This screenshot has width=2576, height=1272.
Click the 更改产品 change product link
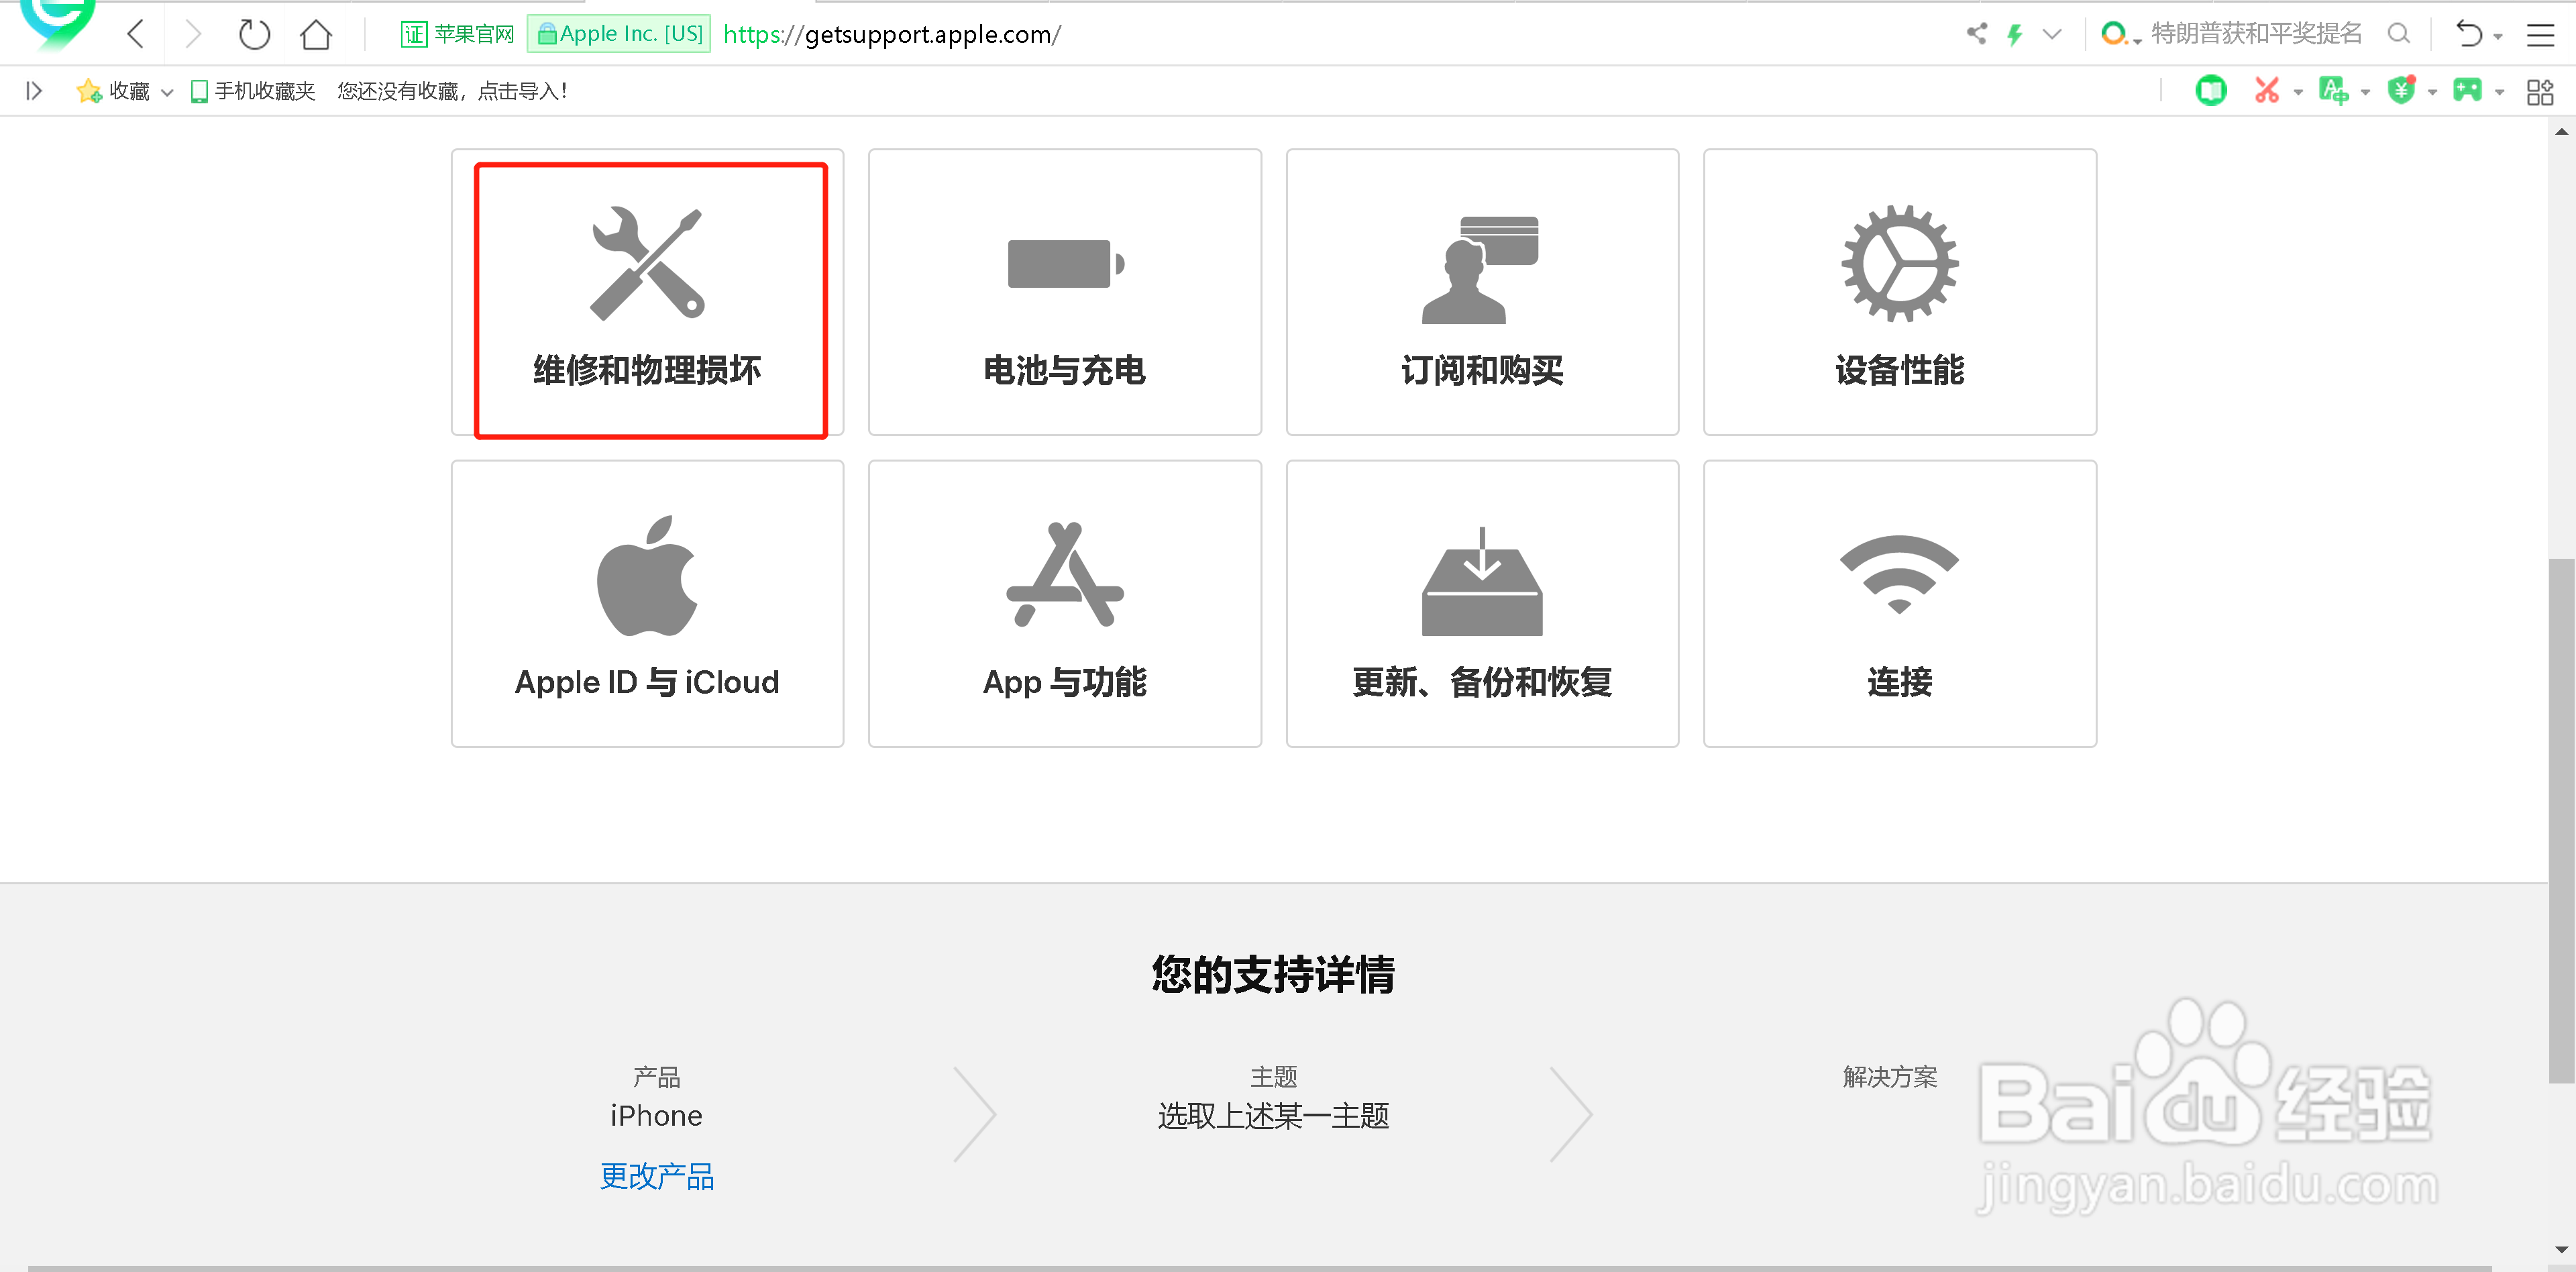[656, 1177]
